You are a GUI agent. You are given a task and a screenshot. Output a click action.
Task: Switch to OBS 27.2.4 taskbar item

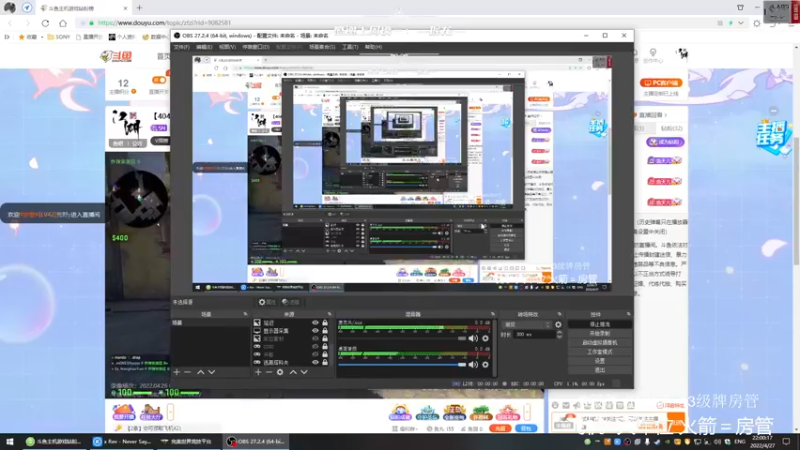tap(255, 441)
